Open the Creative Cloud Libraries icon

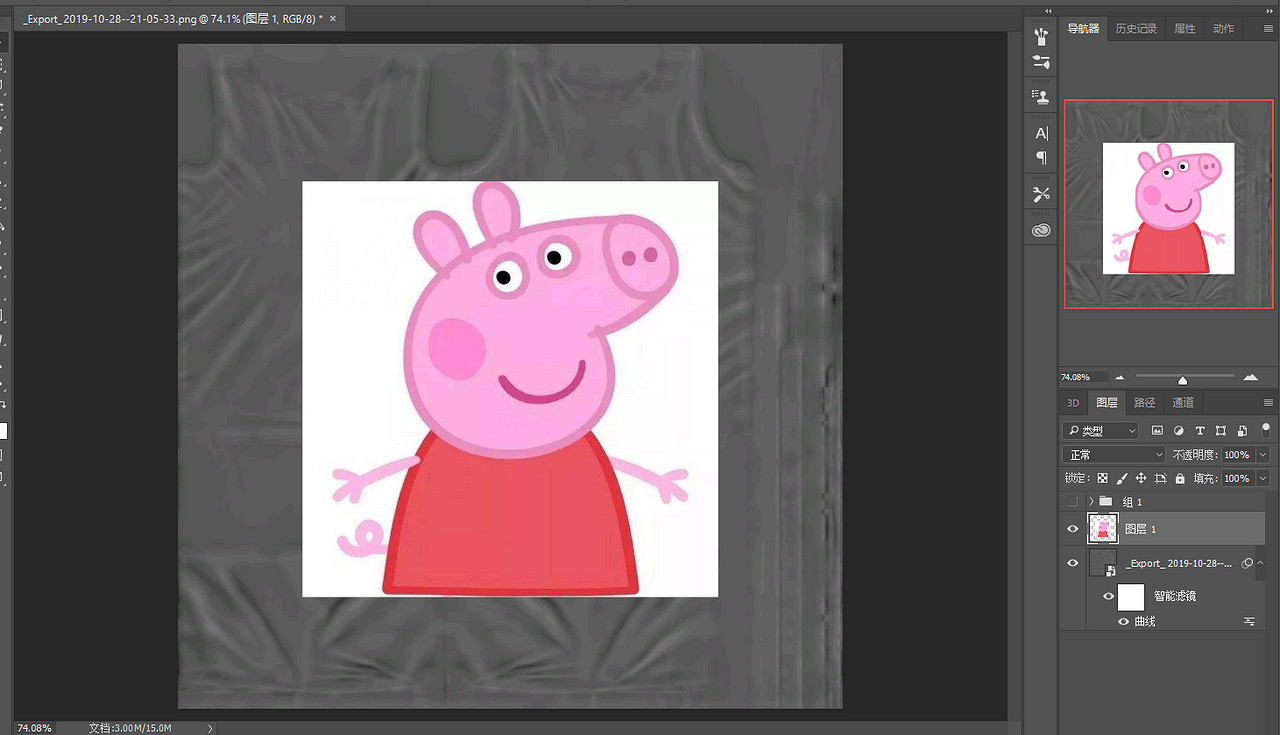(x=1041, y=230)
